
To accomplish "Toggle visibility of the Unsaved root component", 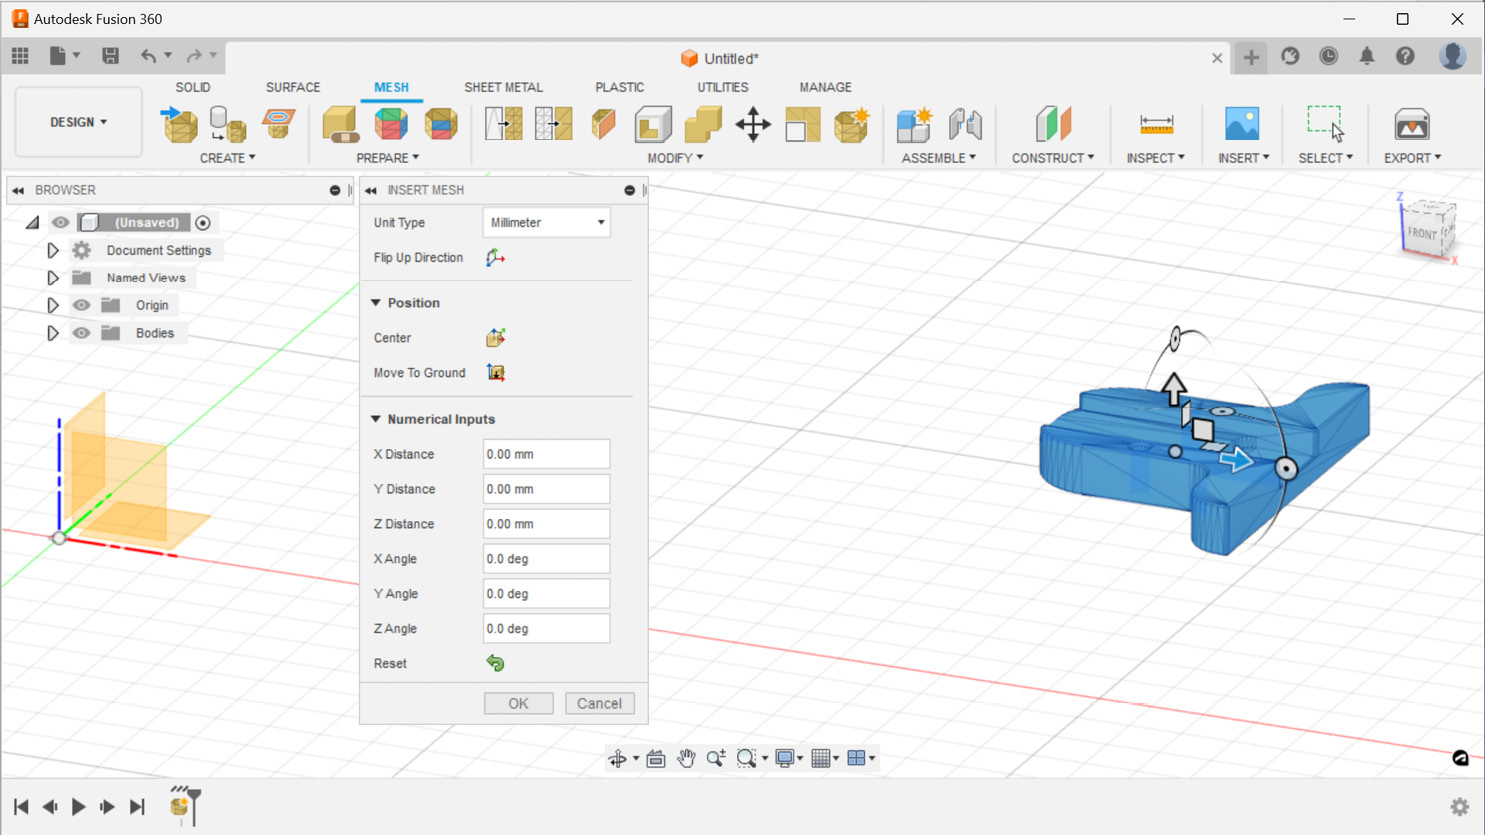I will point(61,222).
